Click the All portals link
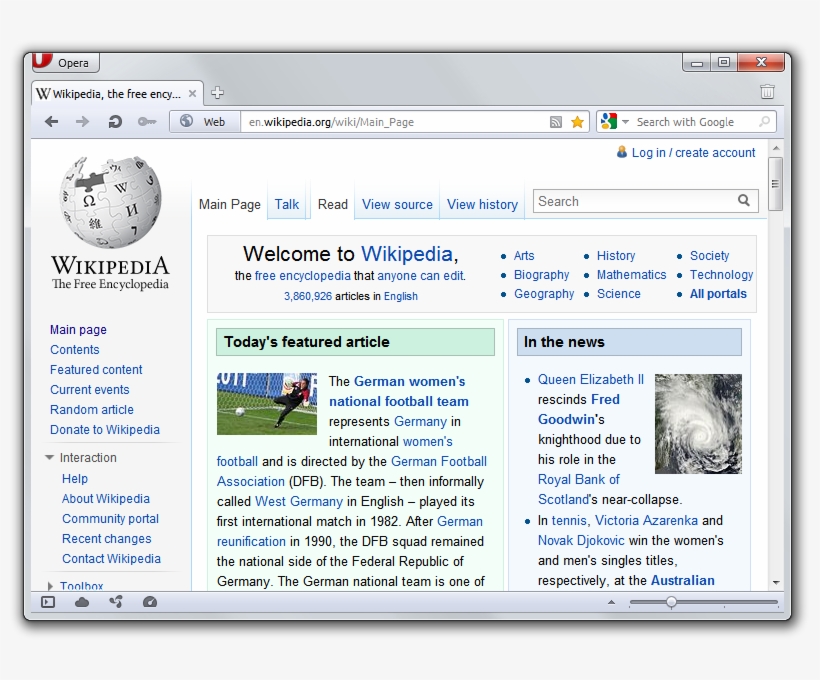This screenshot has width=820, height=680. click(718, 294)
